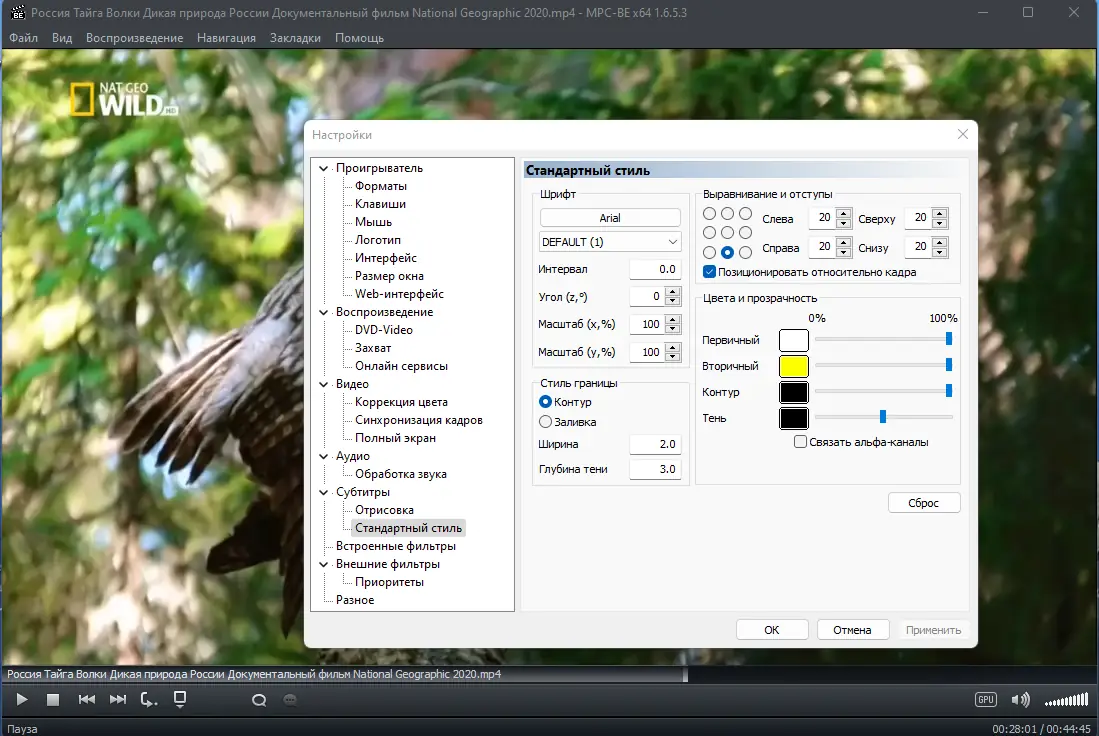Collapse the Видео tree node
The height and width of the screenshot is (736, 1099).
tap(323, 384)
